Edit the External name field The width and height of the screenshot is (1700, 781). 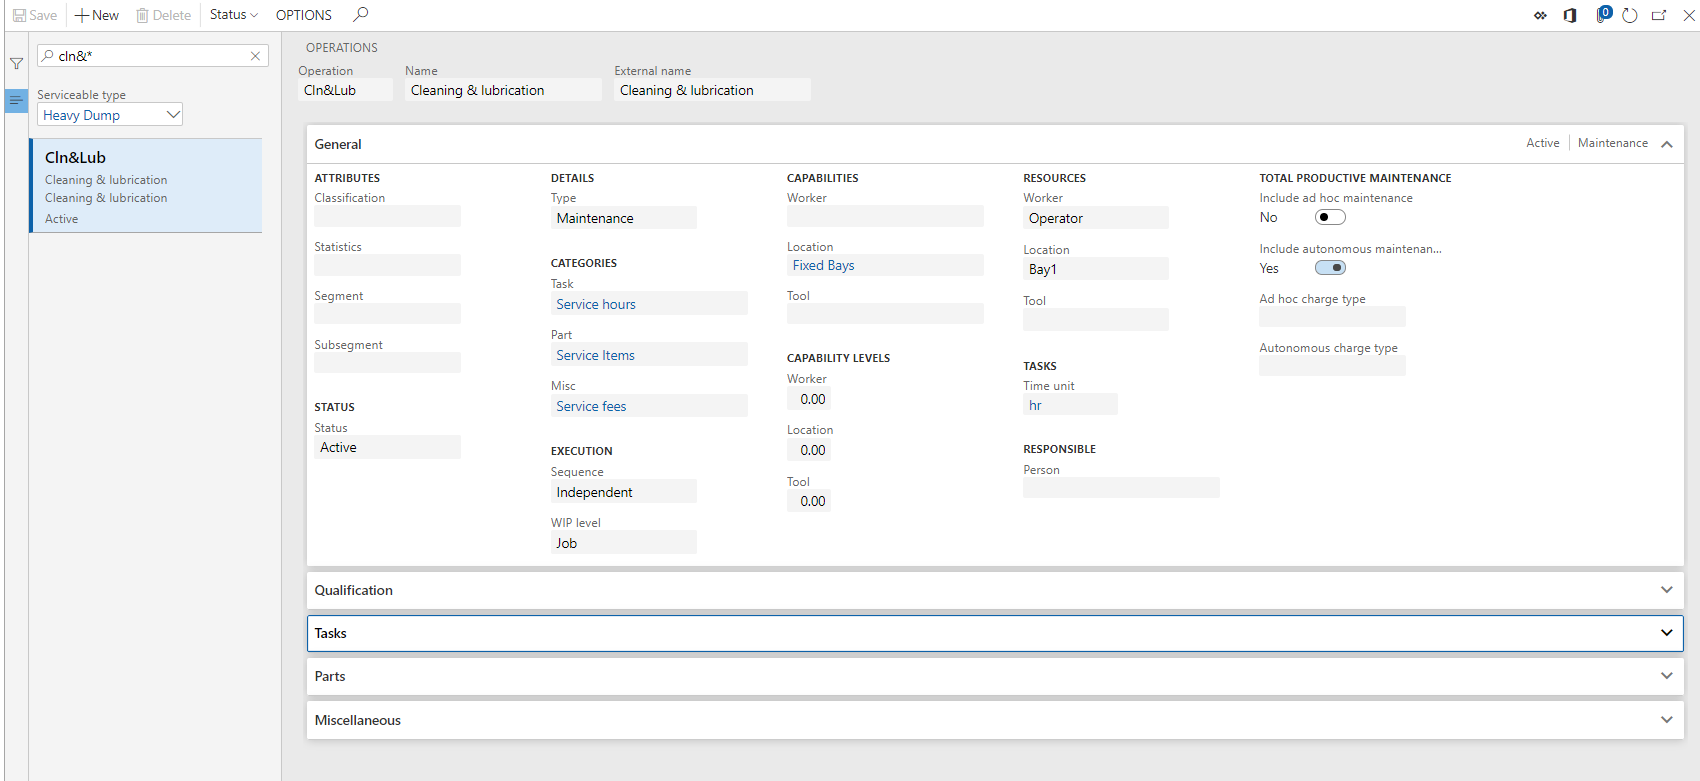tap(712, 90)
